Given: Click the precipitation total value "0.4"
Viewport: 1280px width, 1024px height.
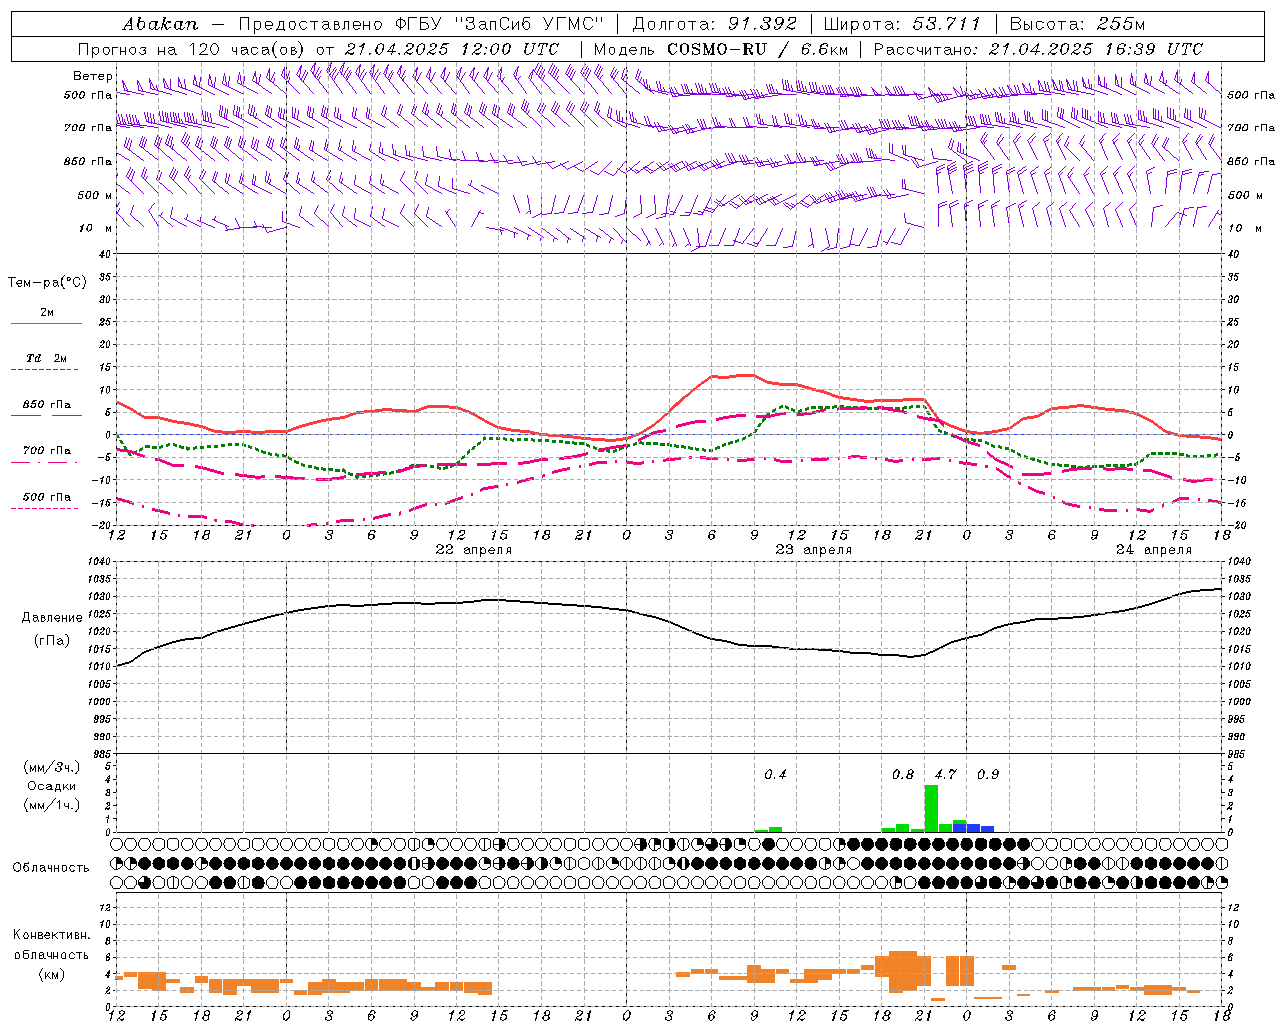Looking at the screenshot, I should [x=775, y=775].
